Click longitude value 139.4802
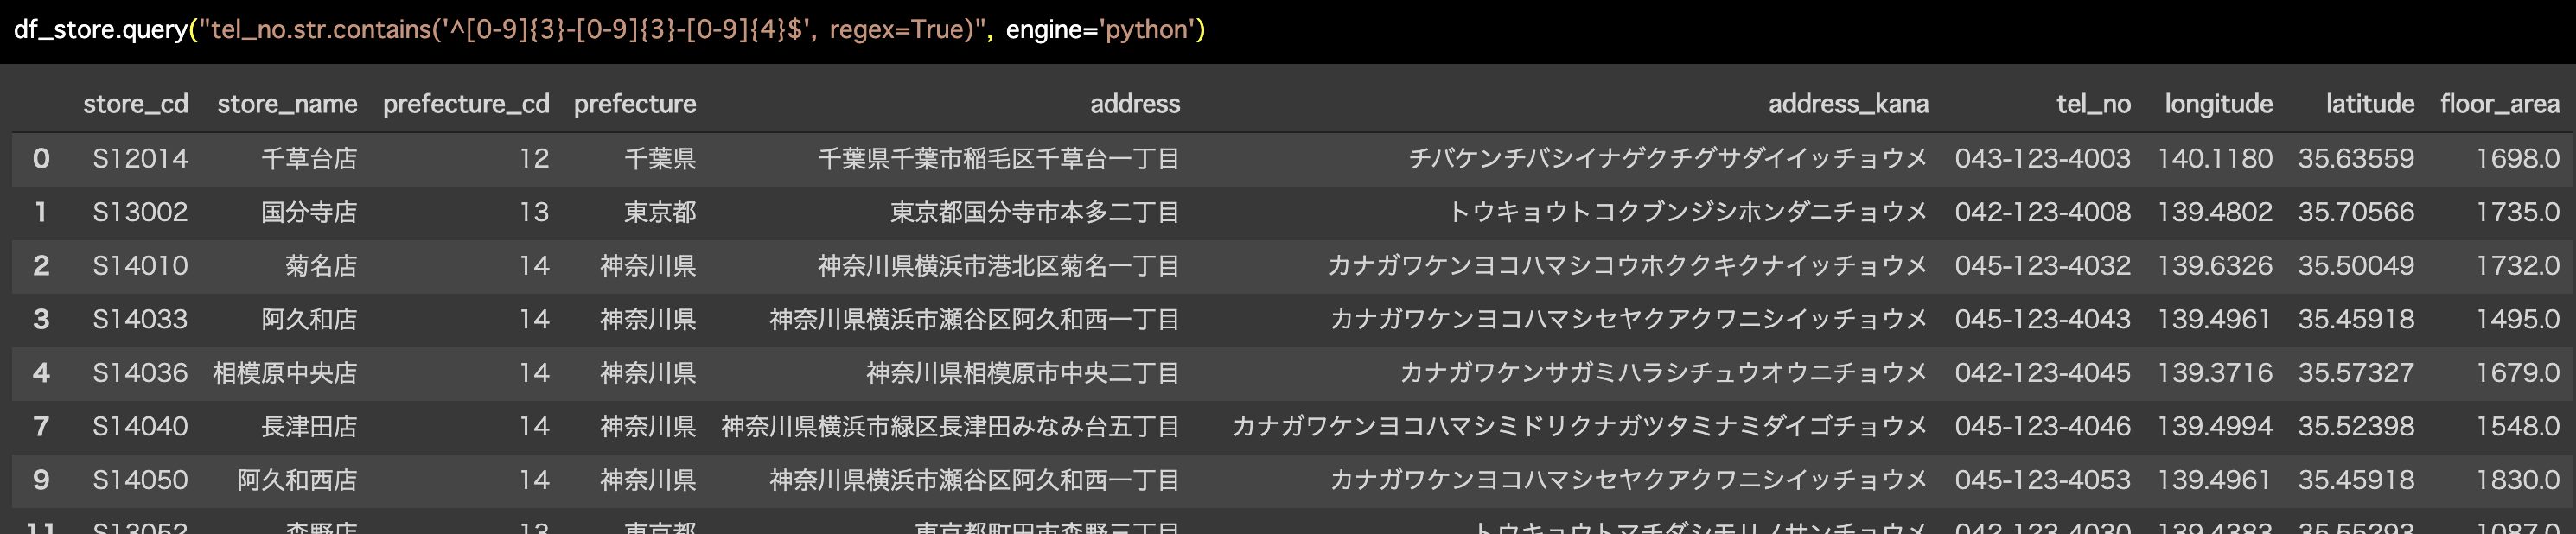The height and width of the screenshot is (534, 2576). click(x=2215, y=212)
